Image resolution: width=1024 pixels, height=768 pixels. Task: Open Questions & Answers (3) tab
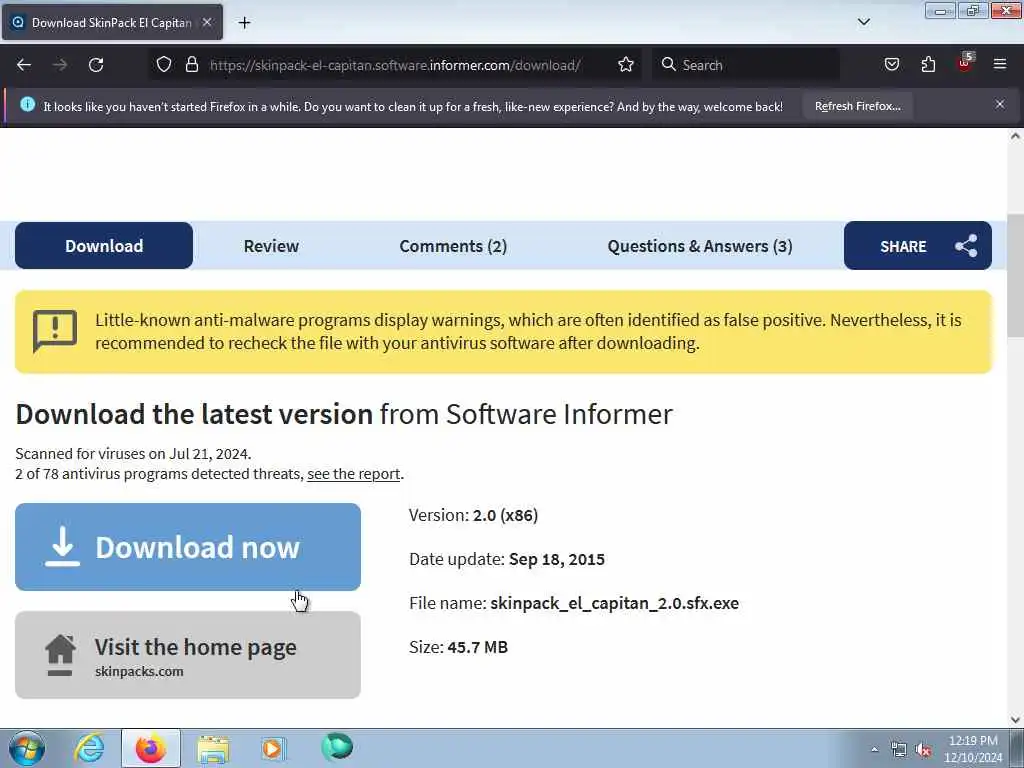[x=700, y=246]
